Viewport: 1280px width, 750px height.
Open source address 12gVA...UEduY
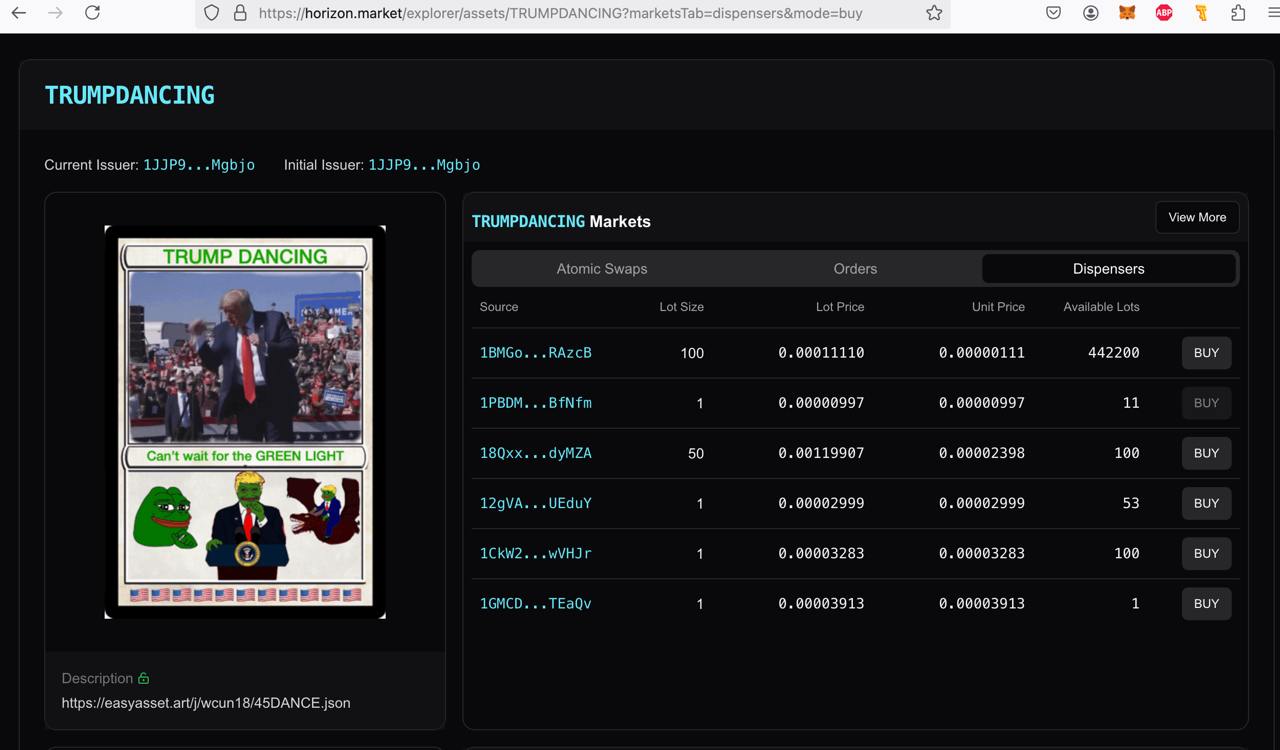(536, 503)
